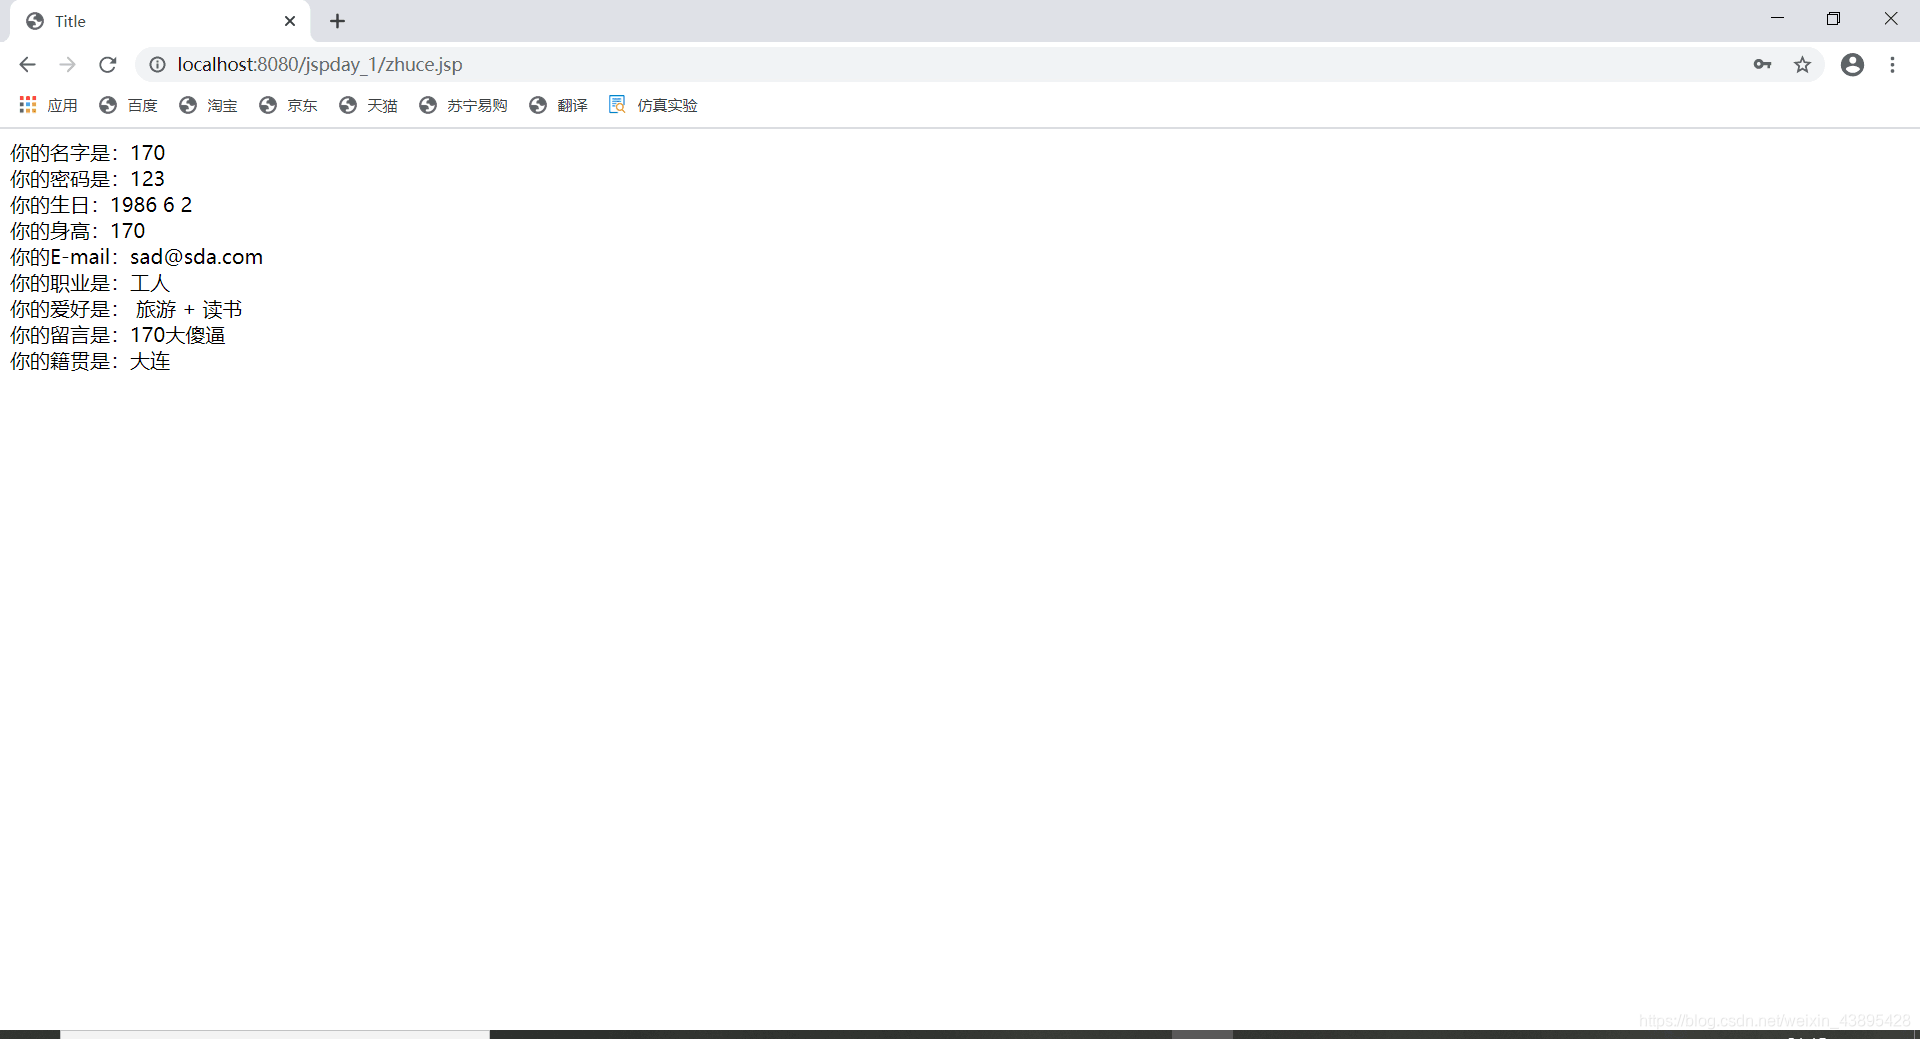This screenshot has width=1920, height=1039.
Task: Restore down the browser window
Action: (1833, 19)
